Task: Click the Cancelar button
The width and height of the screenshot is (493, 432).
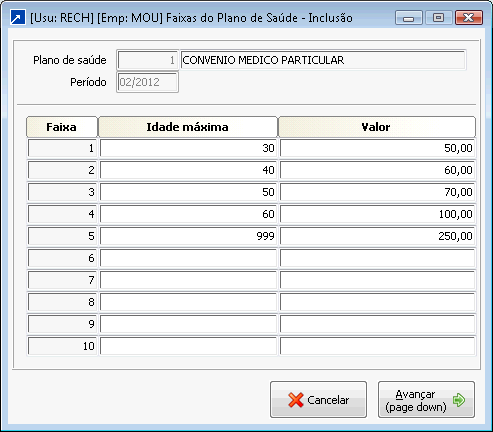Action: [x=318, y=400]
